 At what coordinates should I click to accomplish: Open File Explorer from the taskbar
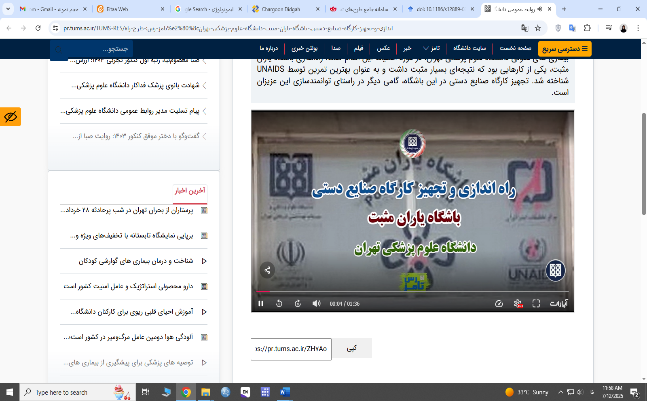point(205,392)
